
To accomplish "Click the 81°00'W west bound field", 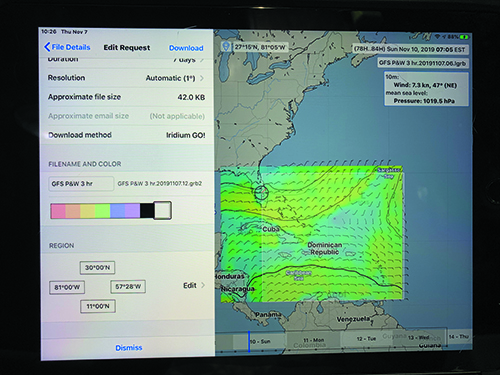I will click(x=67, y=287).
